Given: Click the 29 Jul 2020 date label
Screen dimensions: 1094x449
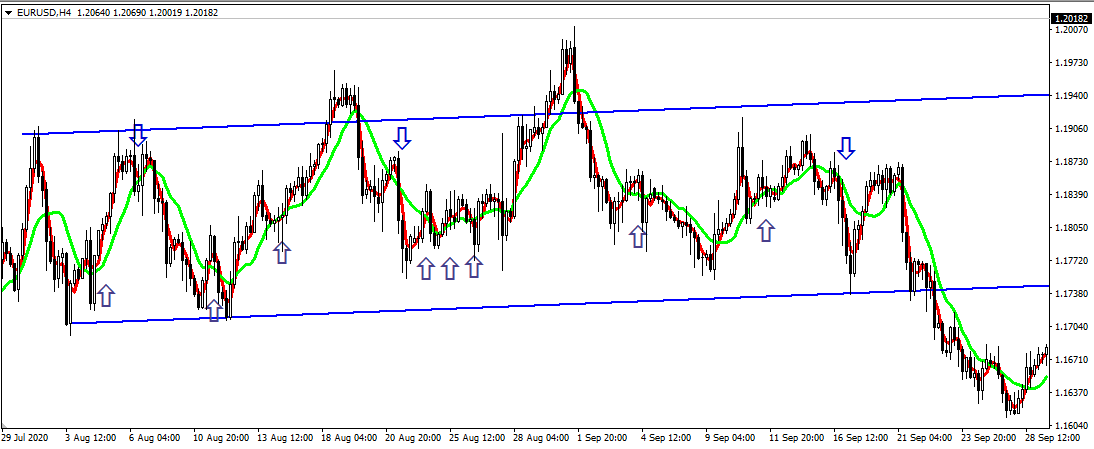Looking at the screenshot, I should click(25, 438).
